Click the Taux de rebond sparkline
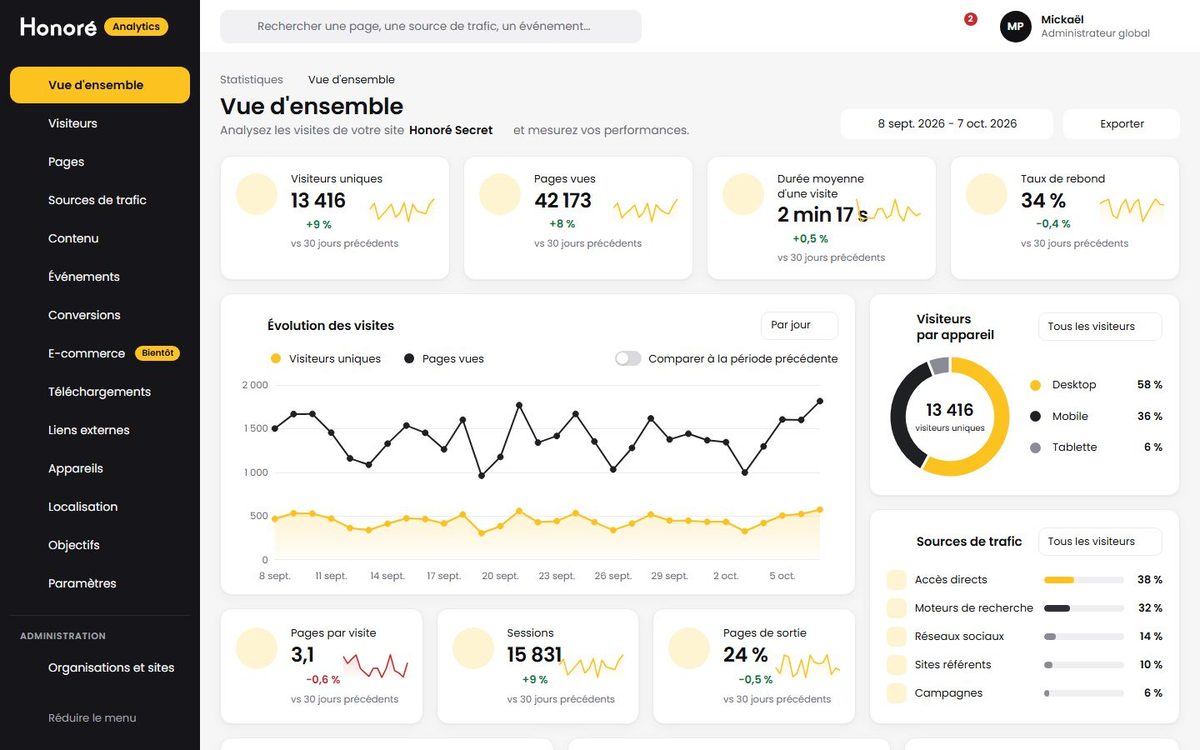This screenshot has height=750, width=1200. [1132, 209]
